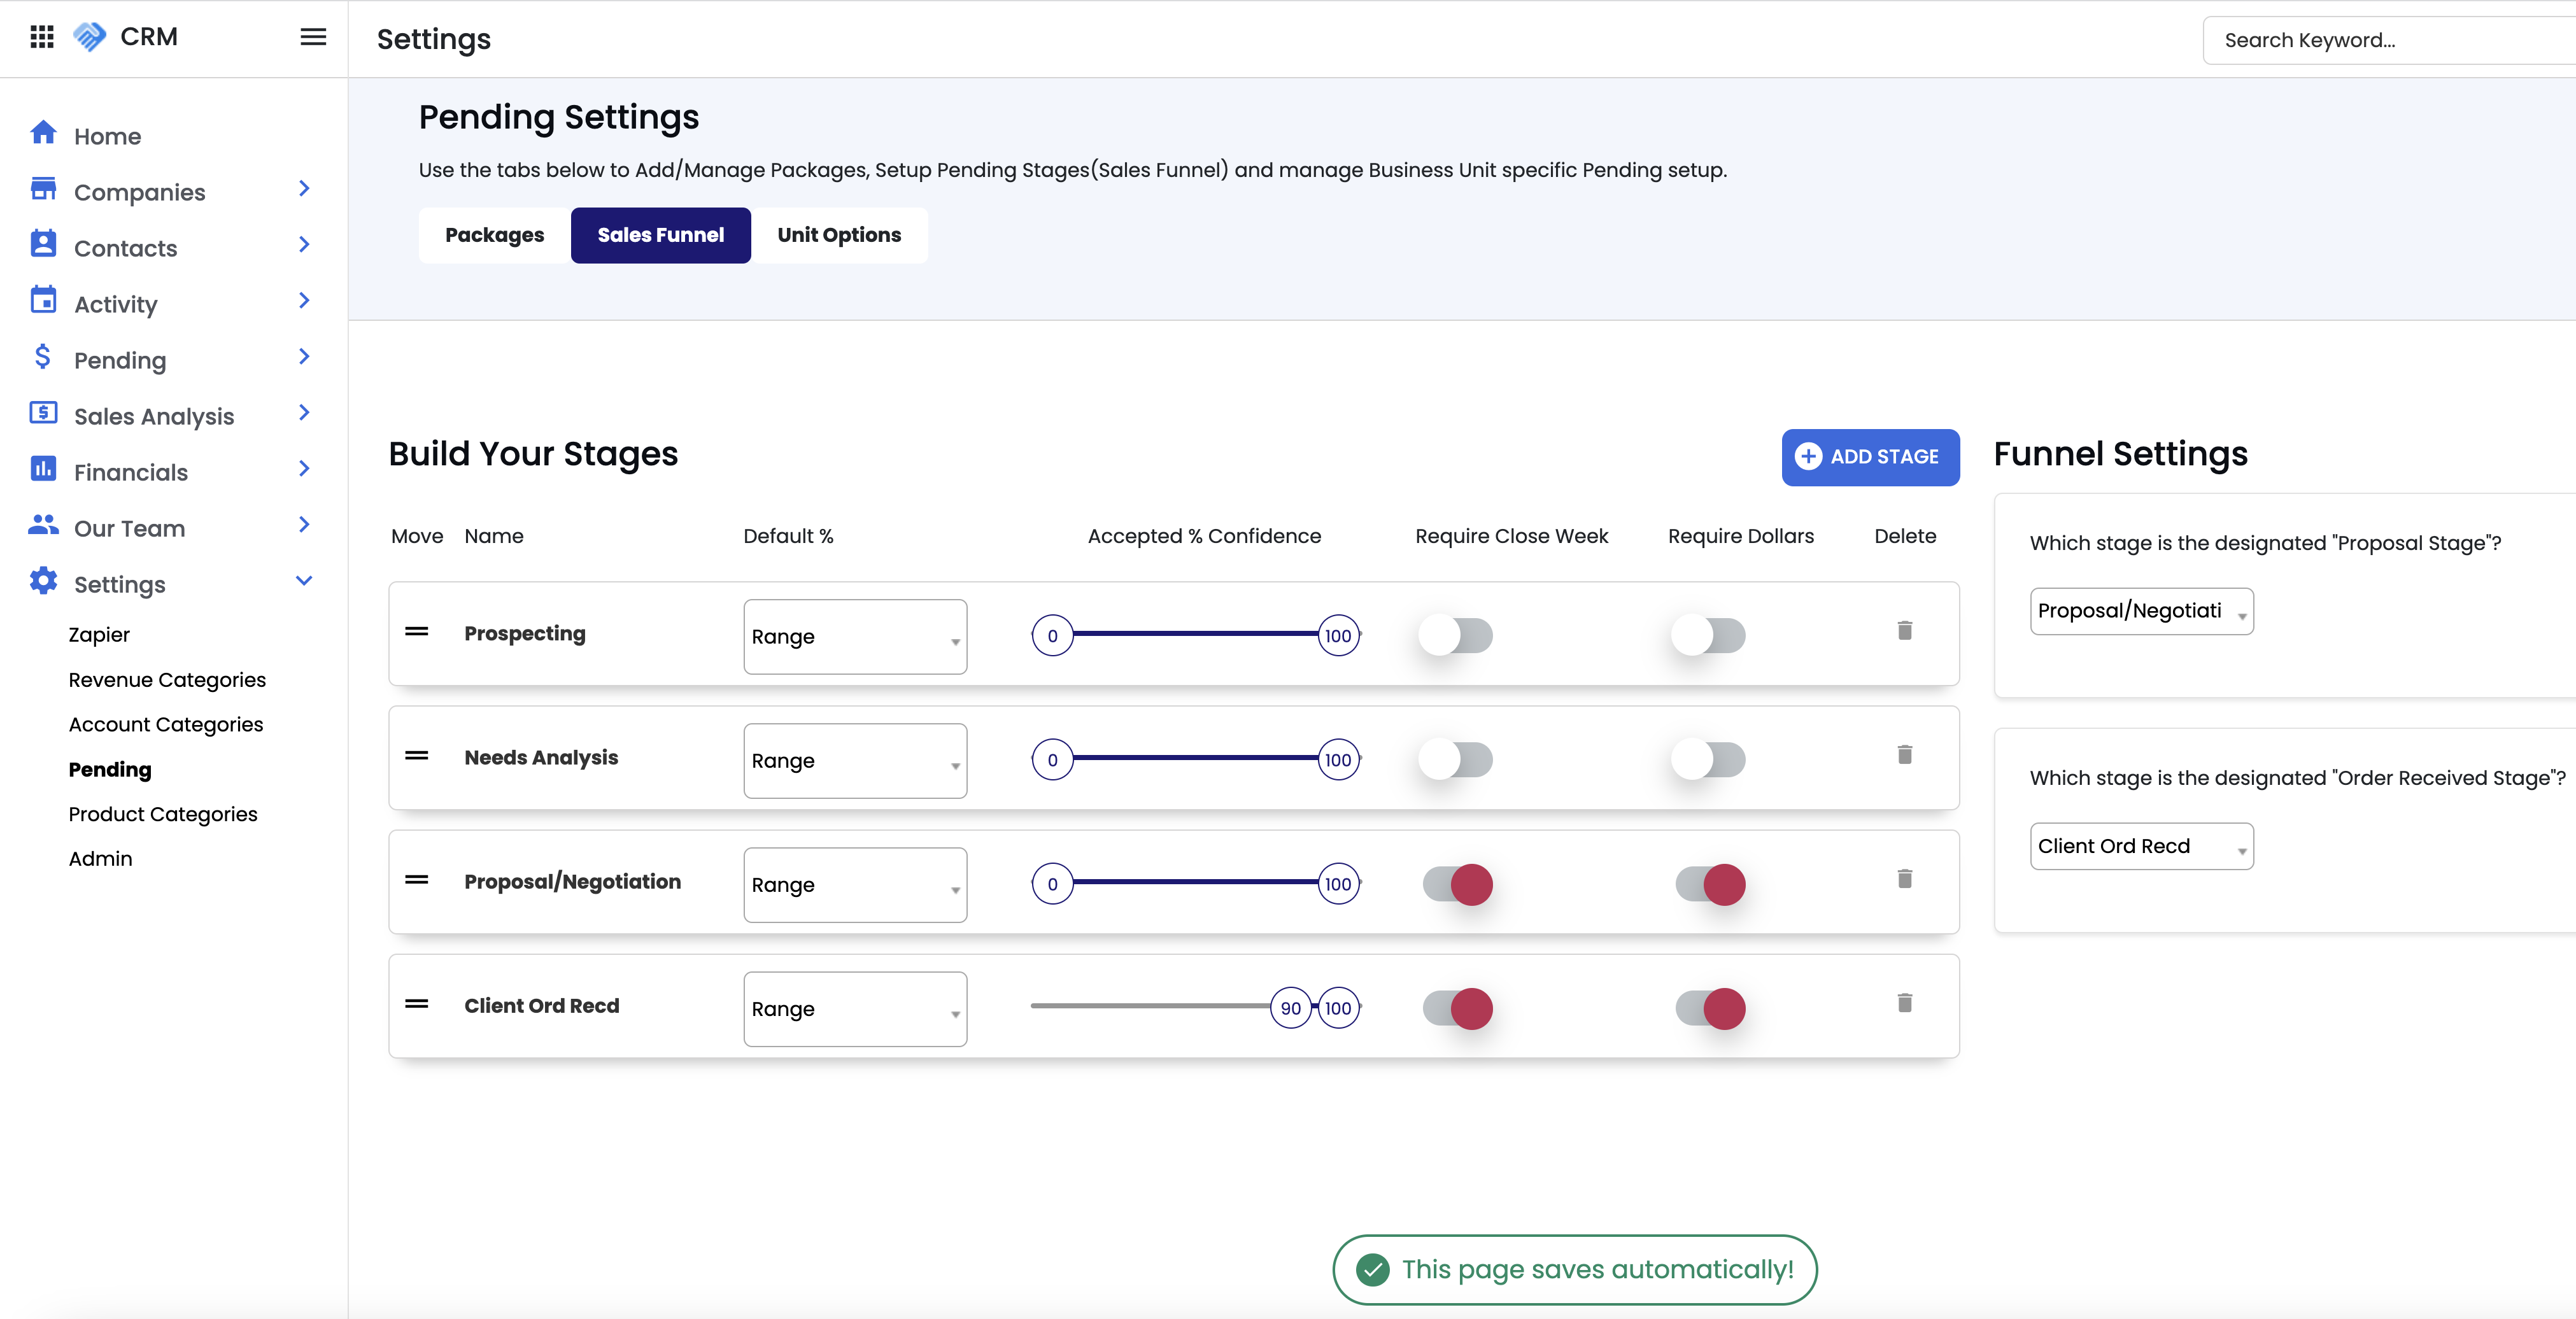Click the Activity calendar icon
The width and height of the screenshot is (2576, 1319).
pos(43,301)
